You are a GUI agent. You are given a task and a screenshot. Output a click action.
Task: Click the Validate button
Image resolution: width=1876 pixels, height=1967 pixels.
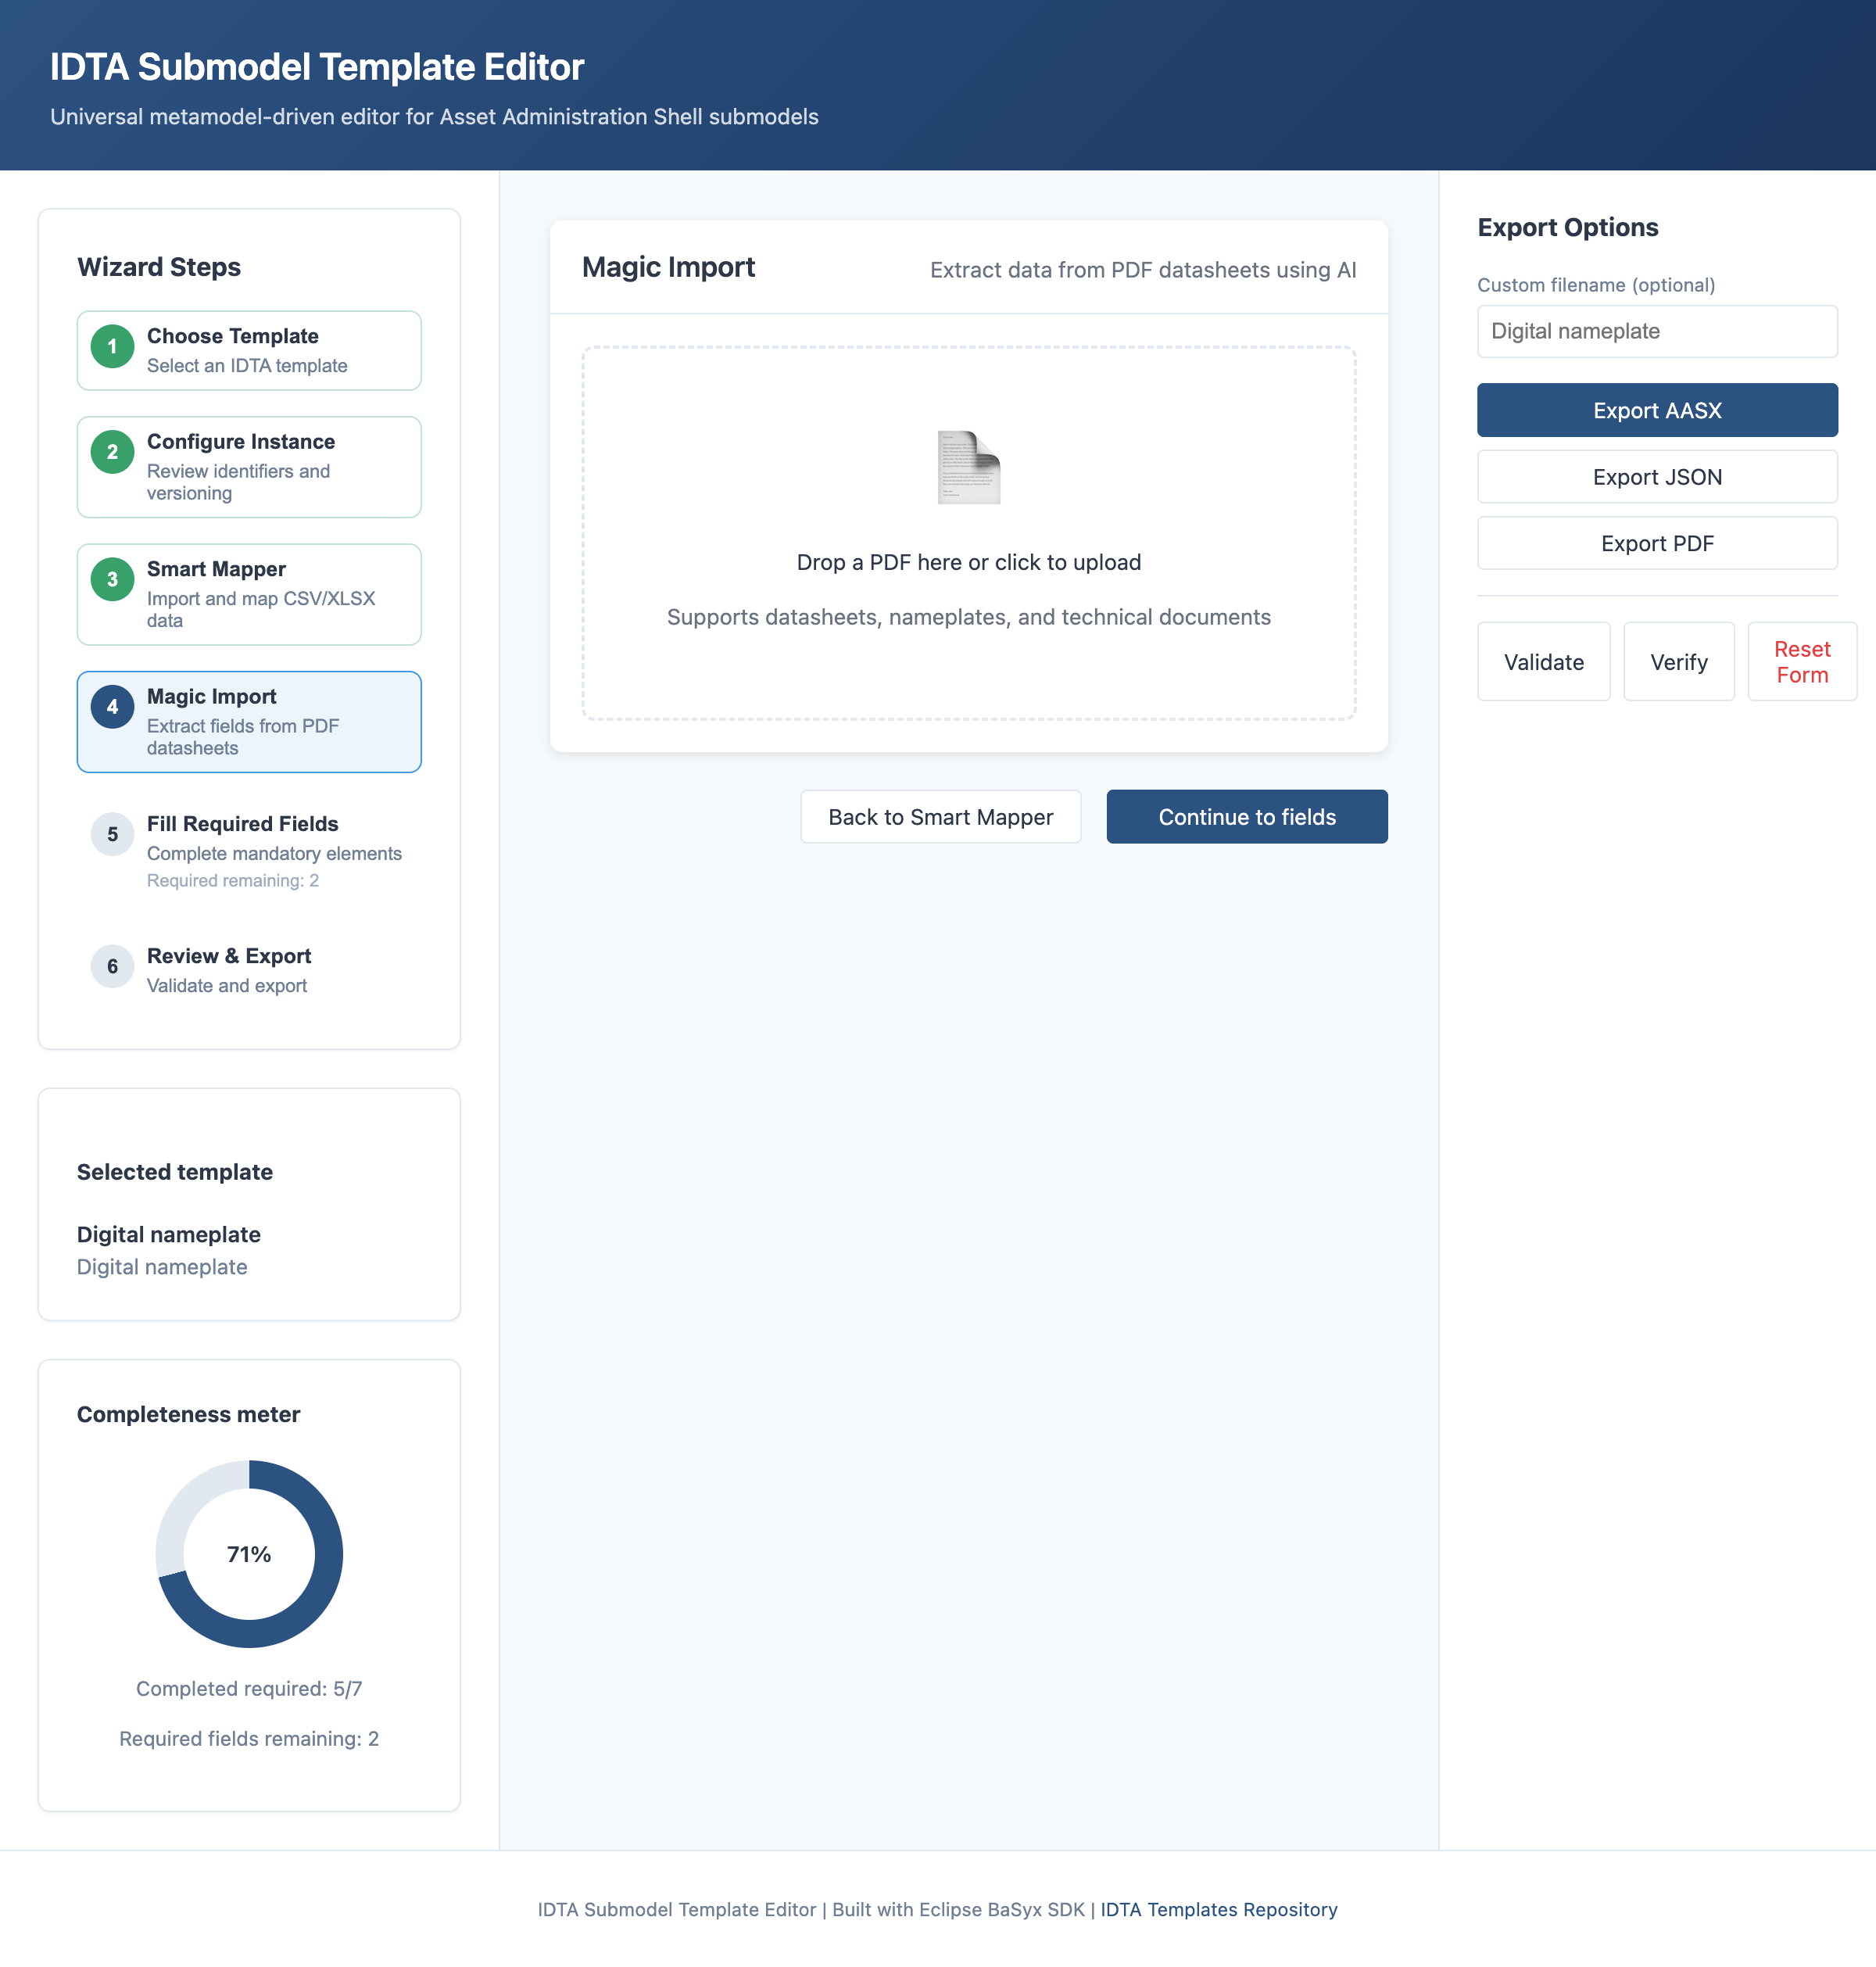(x=1543, y=662)
